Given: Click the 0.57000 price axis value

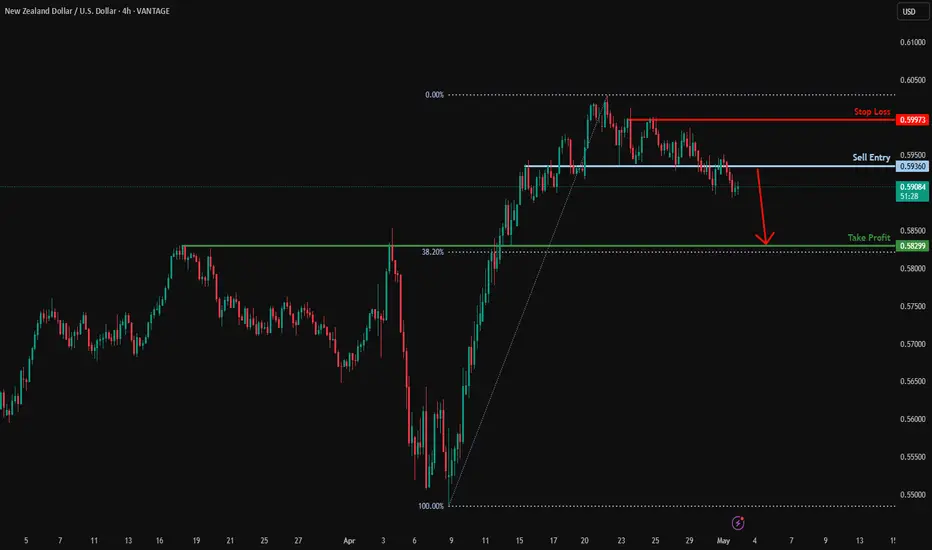Looking at the screenshot, I should 912,344.
